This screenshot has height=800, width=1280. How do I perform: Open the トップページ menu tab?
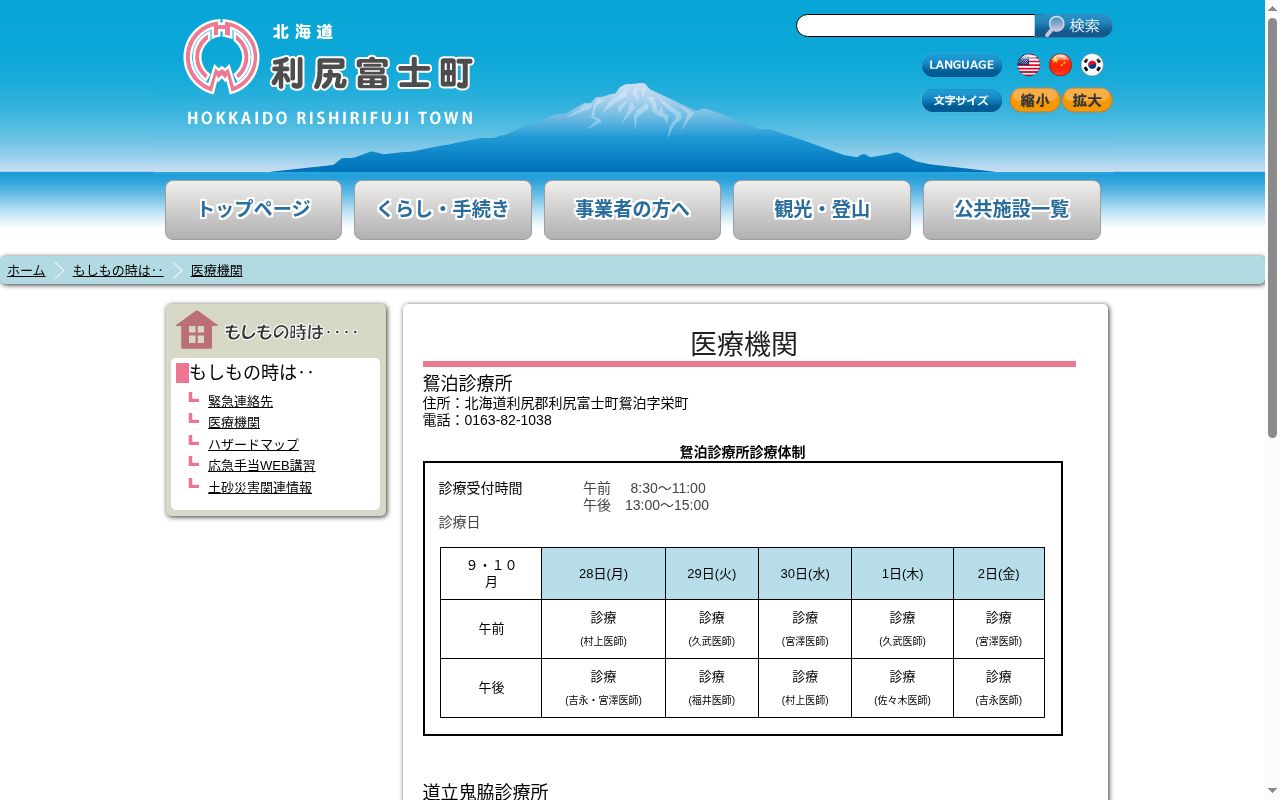tap(253, 210)
